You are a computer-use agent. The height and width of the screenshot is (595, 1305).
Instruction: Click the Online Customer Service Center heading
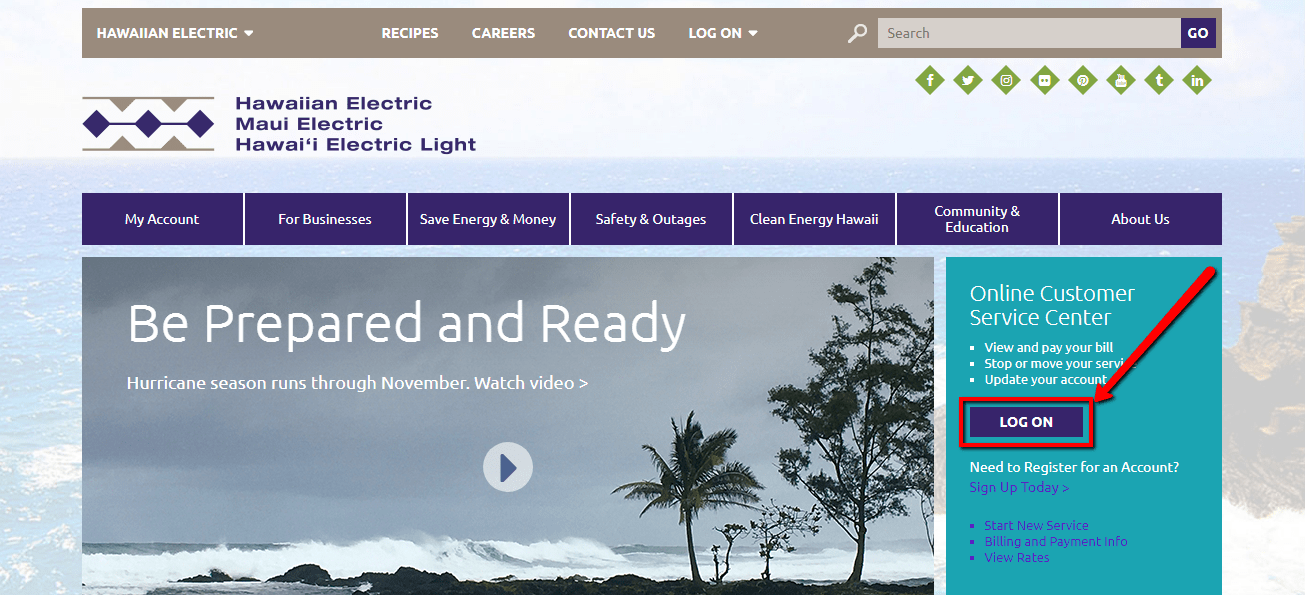click(x=1052, y=305)
